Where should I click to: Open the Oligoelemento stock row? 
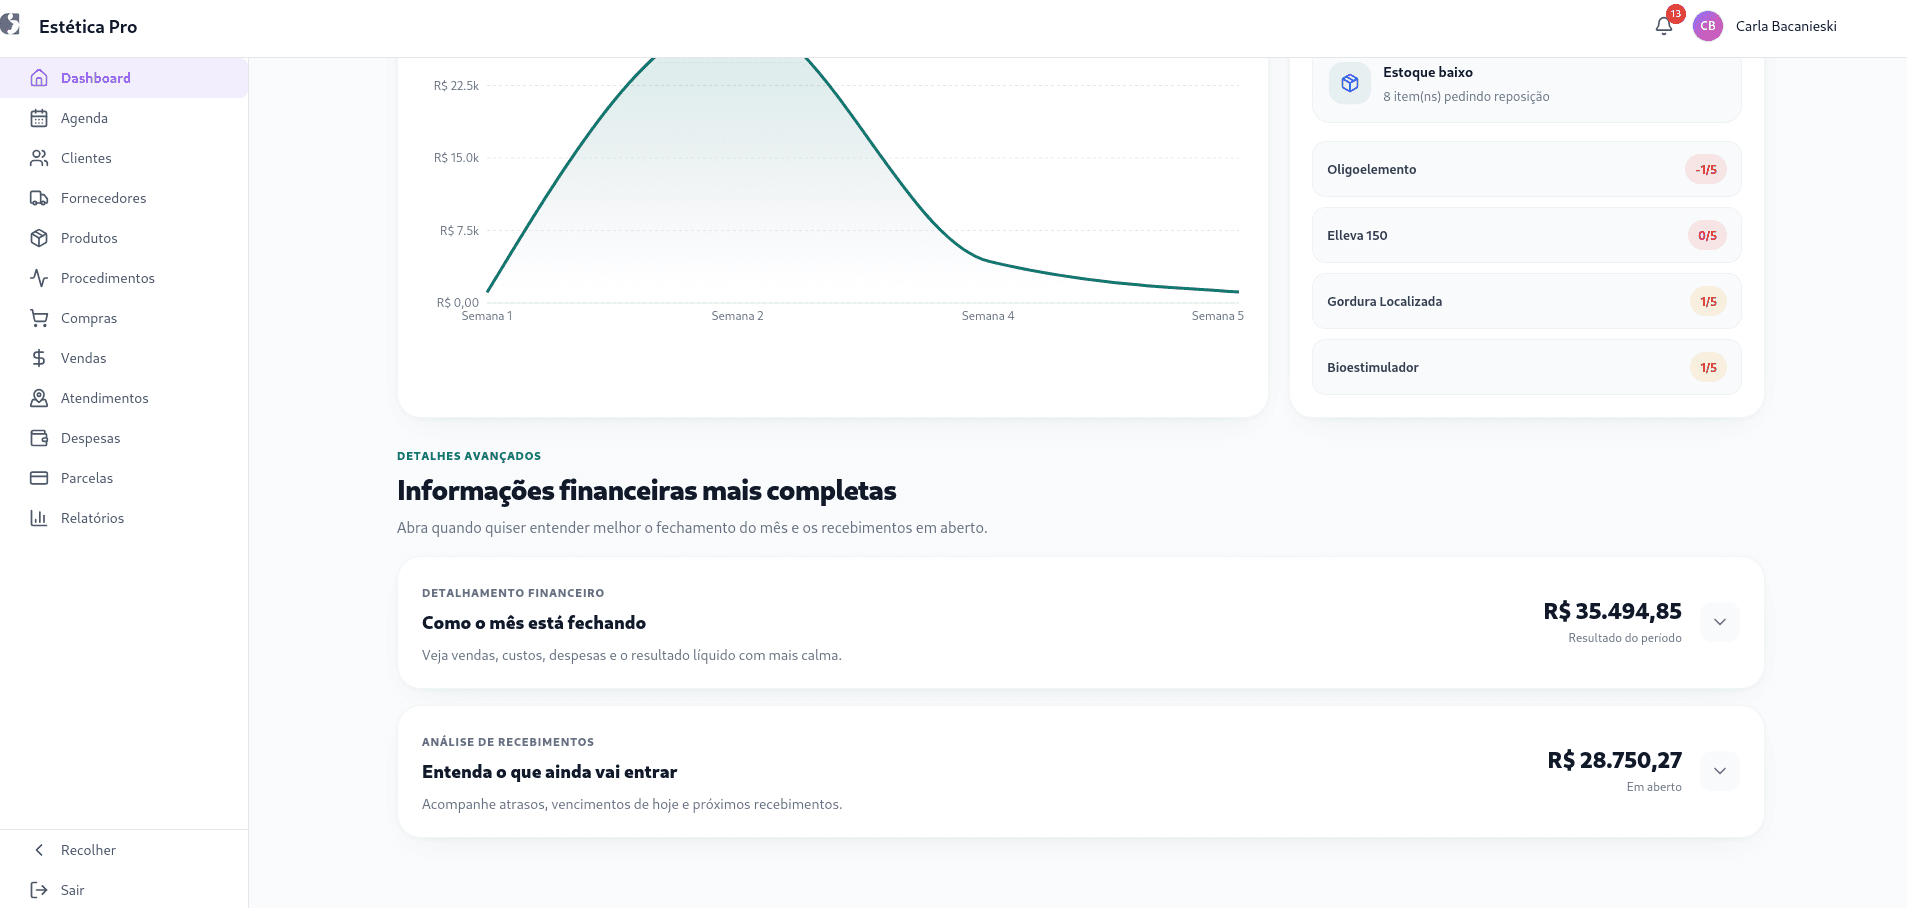[x=1527, y=169]
